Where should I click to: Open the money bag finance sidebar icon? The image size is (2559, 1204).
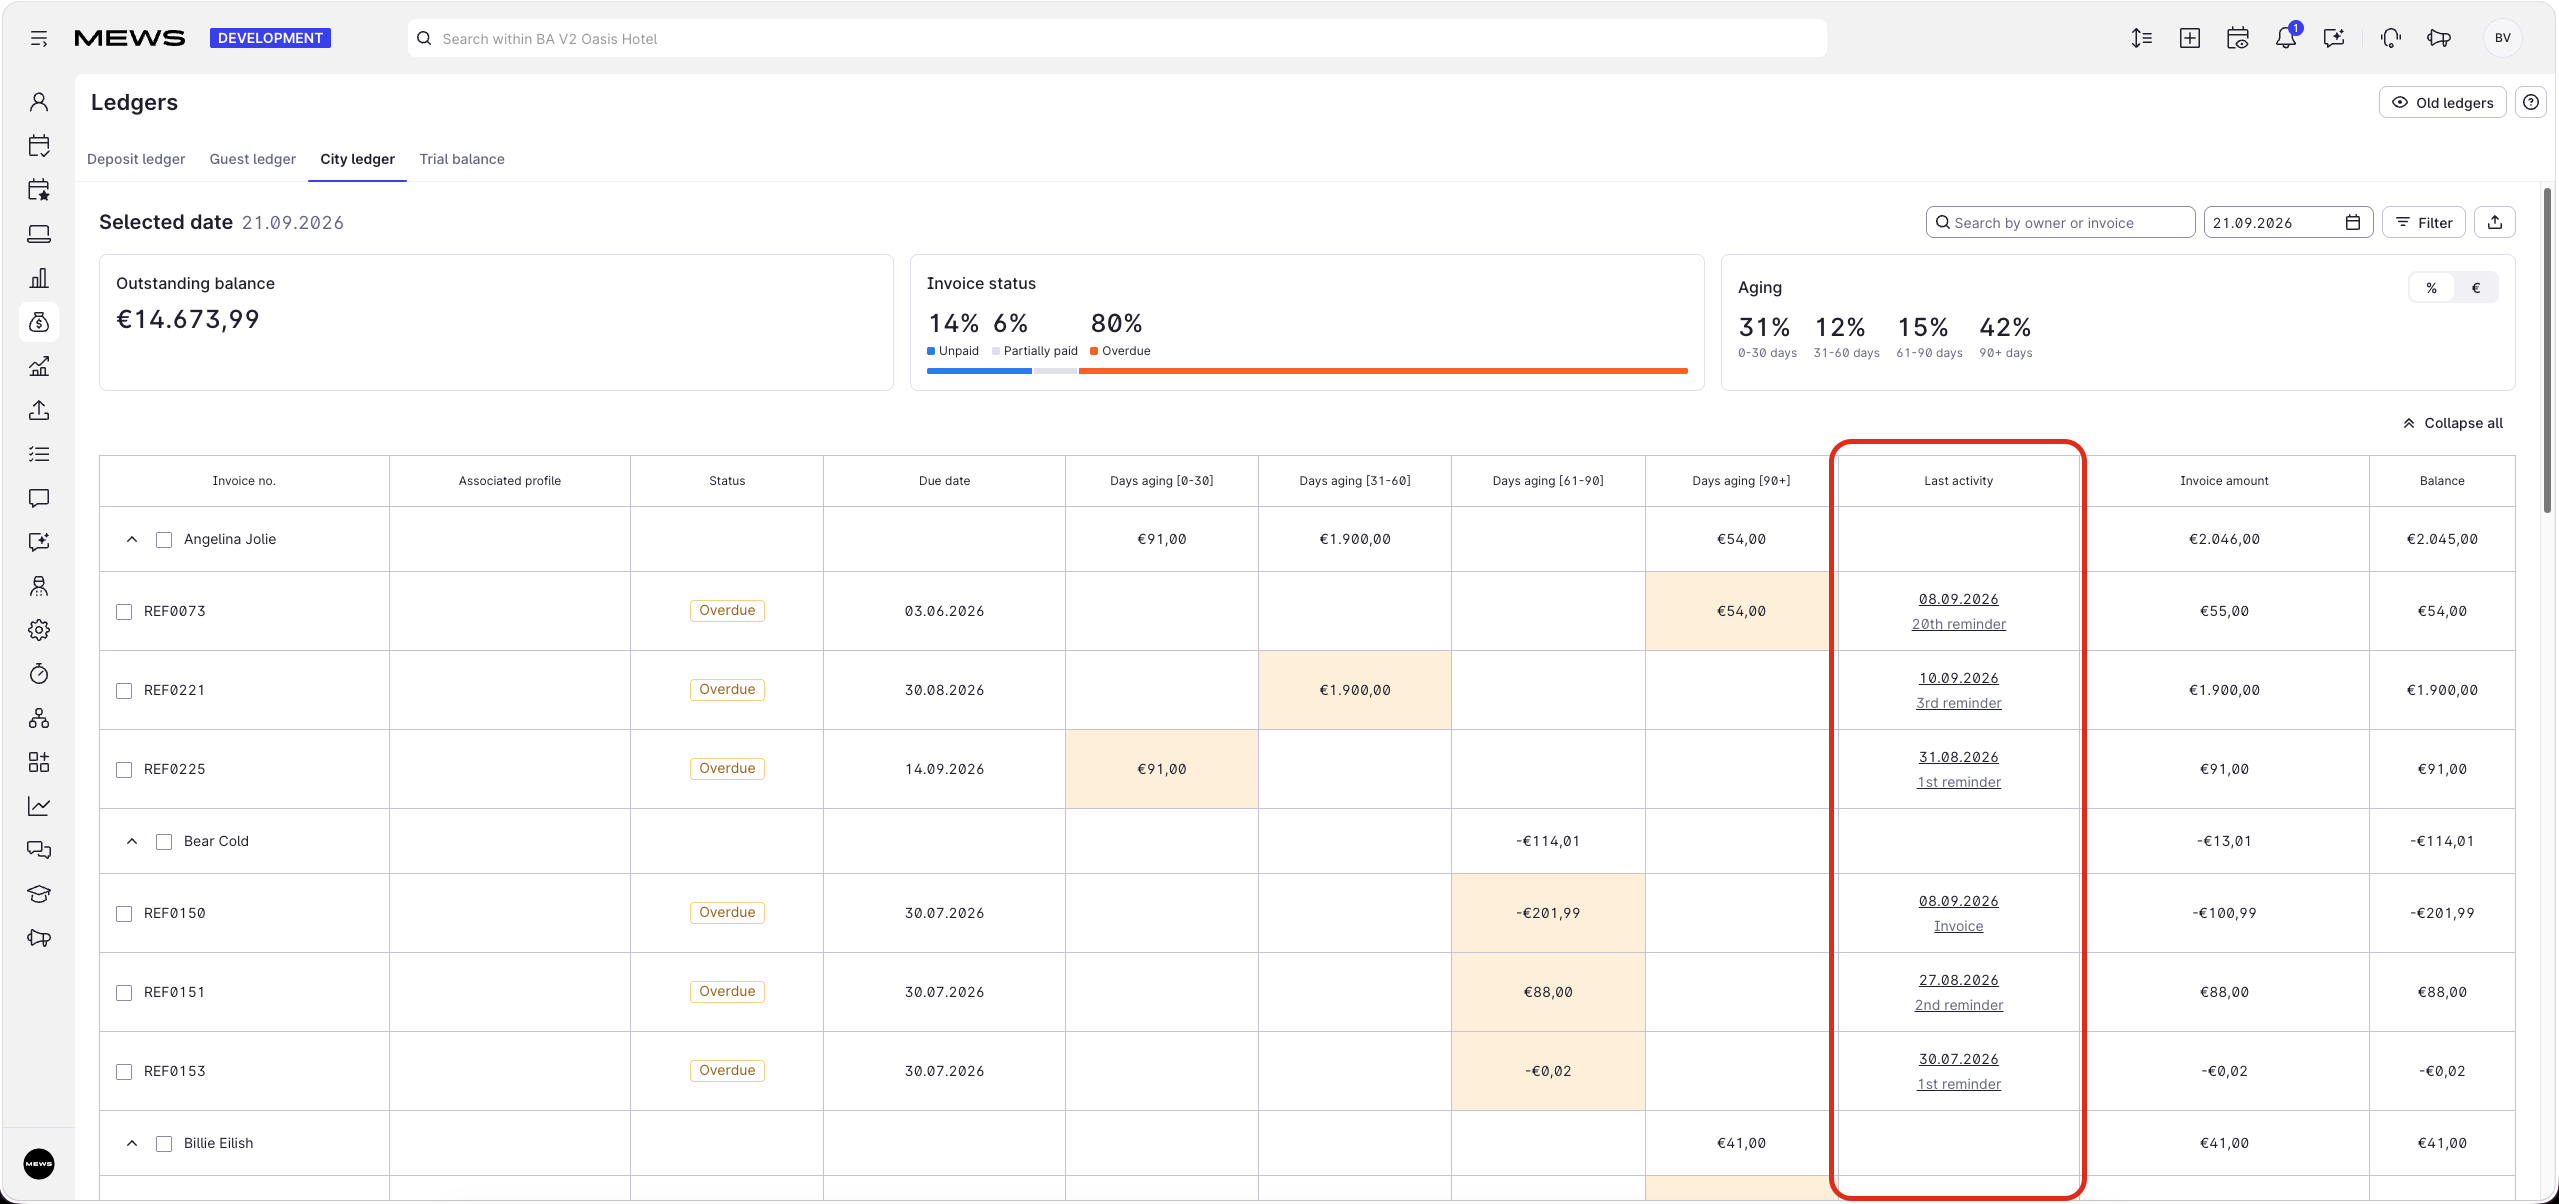pos(39,322)
